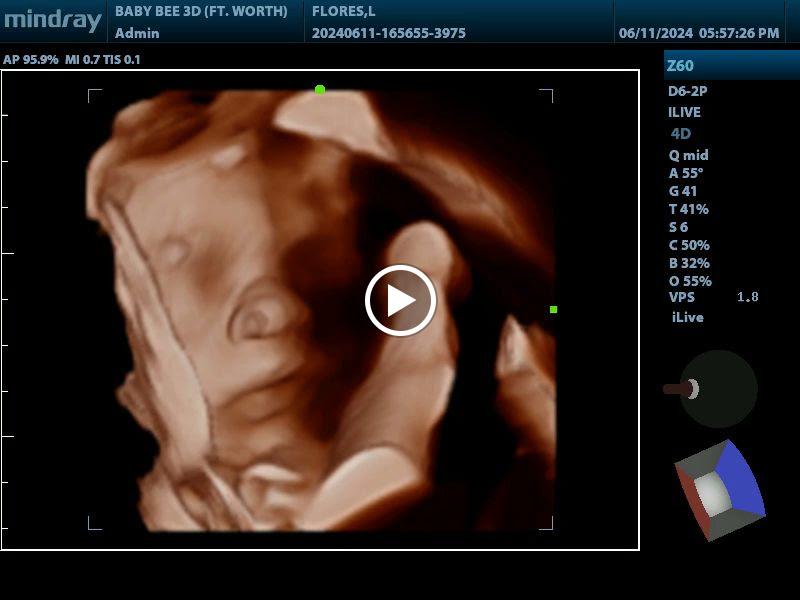
Task: Play the ultrasound video clip
Action: (x=401, y=301)
